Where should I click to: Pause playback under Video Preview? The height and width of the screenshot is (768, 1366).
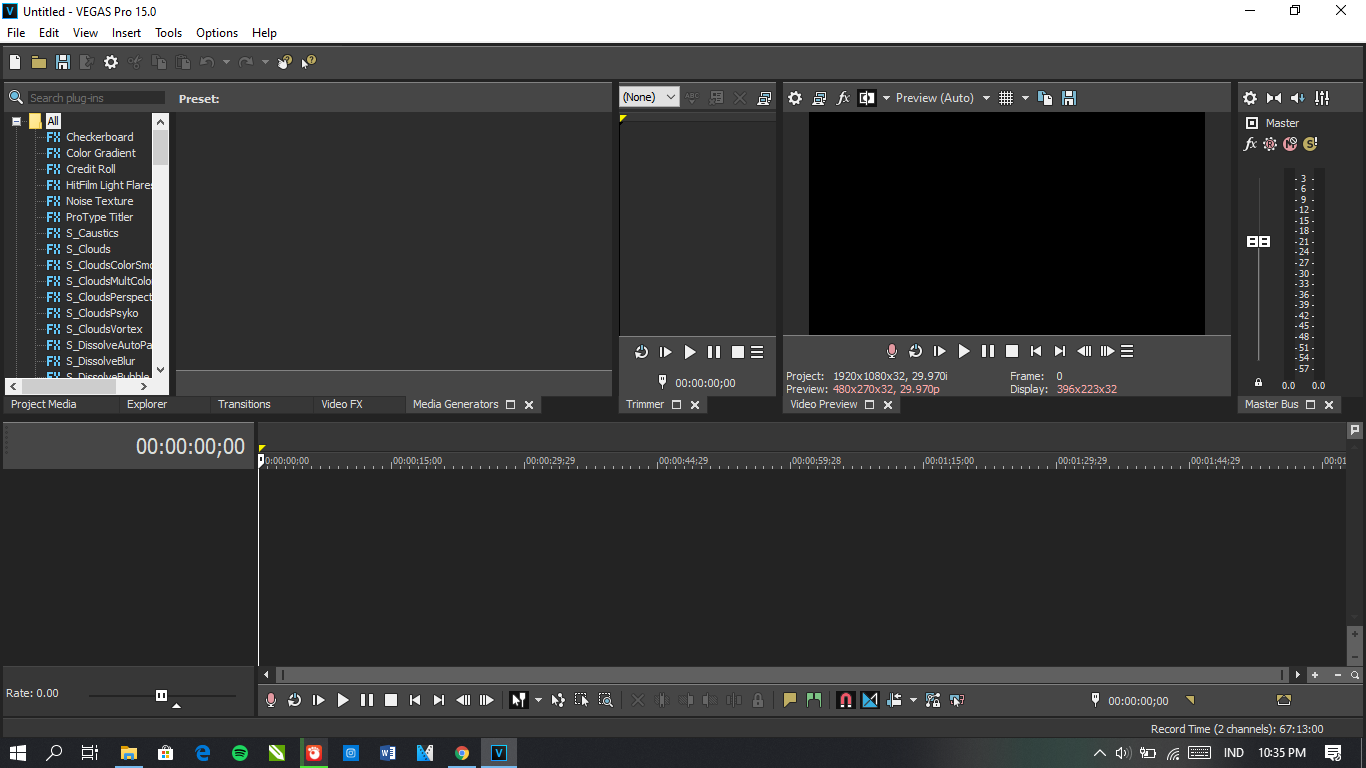click(x=988, y=351)
